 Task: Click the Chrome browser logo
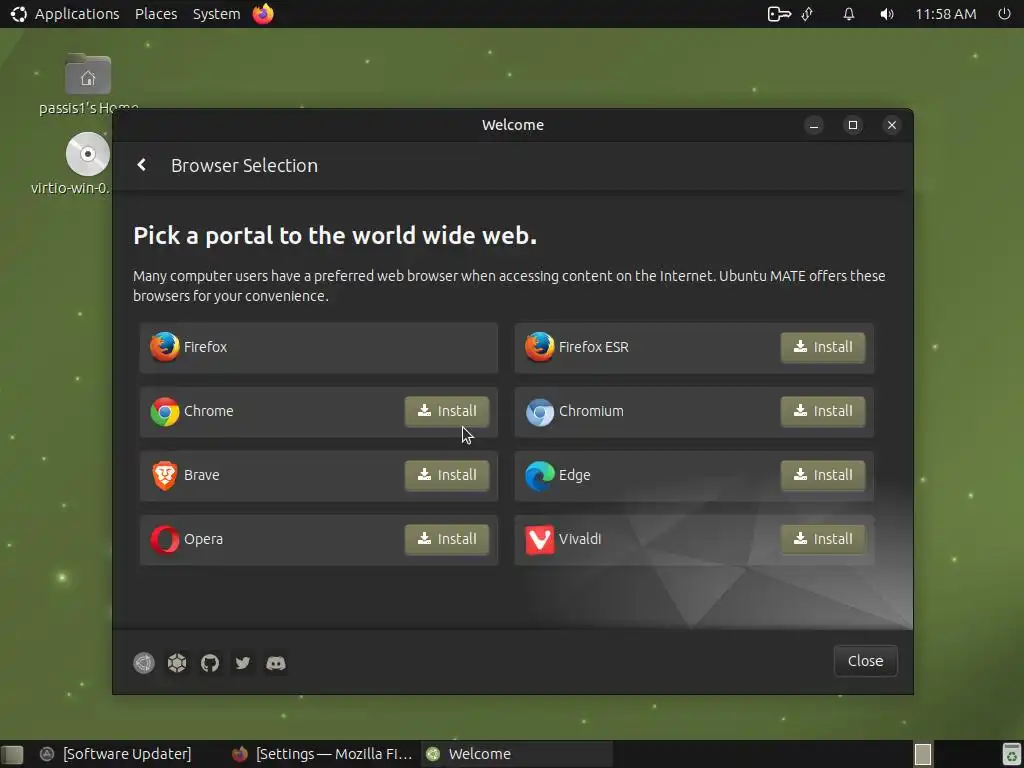click(x=165, y=411)
